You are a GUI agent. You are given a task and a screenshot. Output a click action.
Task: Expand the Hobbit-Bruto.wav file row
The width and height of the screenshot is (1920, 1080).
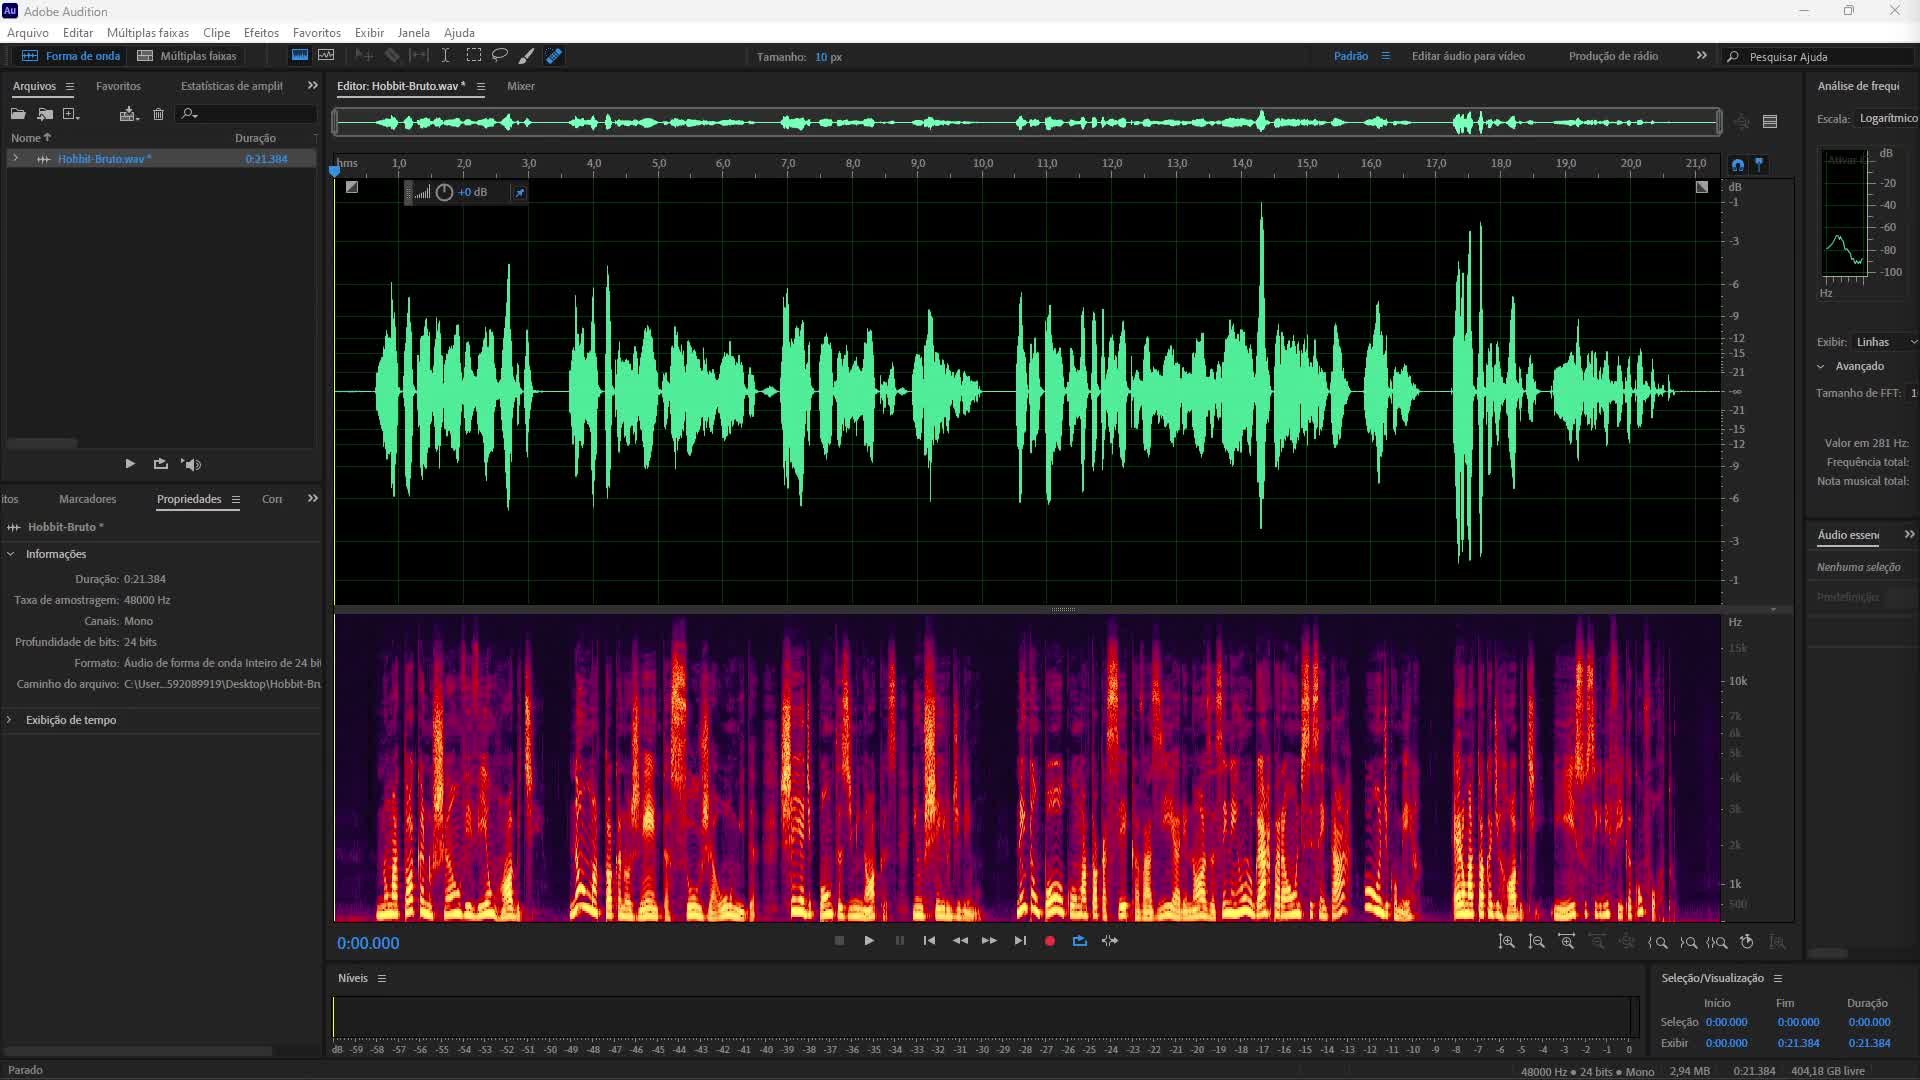[x=15, y=158]
